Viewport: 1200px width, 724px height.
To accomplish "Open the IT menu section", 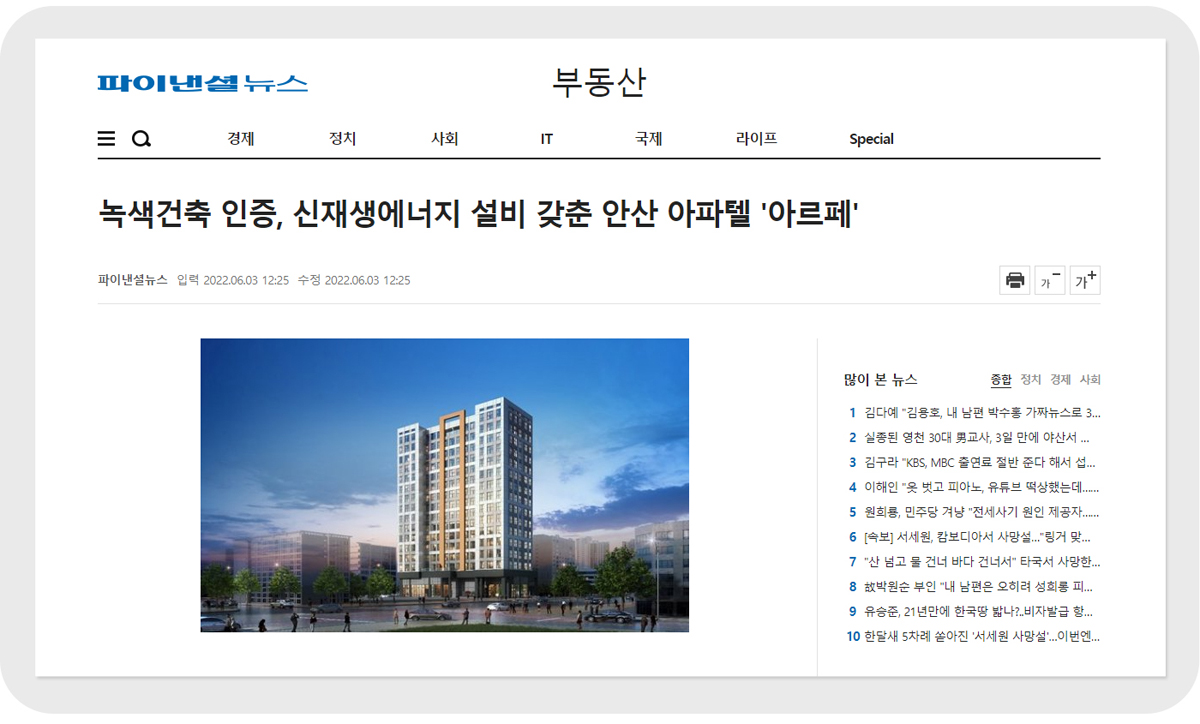I will click(x=547, y=139).
